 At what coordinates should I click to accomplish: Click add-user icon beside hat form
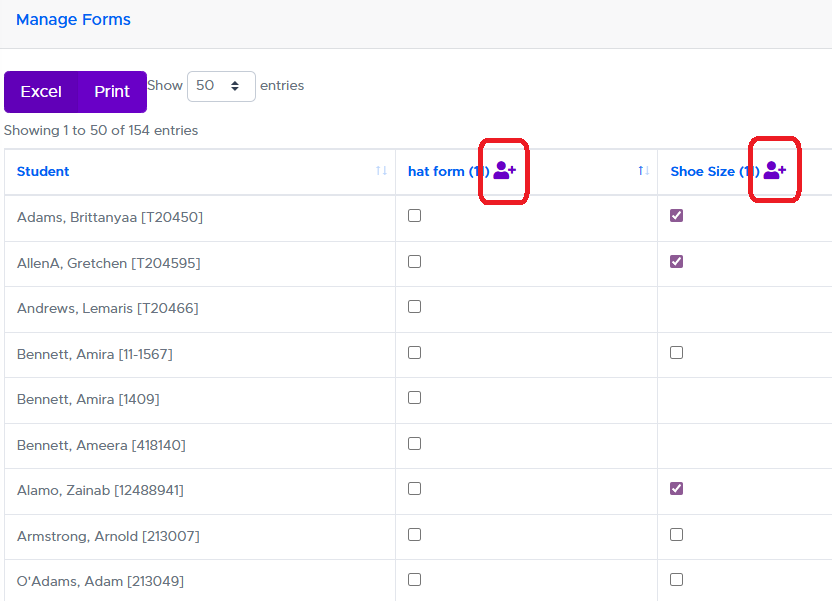pyautogui.click(x=504, y=171)
